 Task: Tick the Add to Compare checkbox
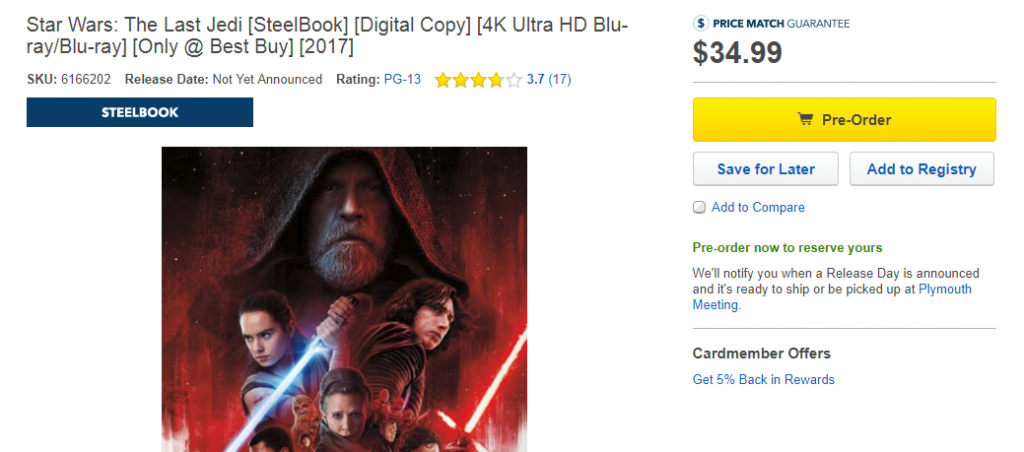[x=699, y=208]
